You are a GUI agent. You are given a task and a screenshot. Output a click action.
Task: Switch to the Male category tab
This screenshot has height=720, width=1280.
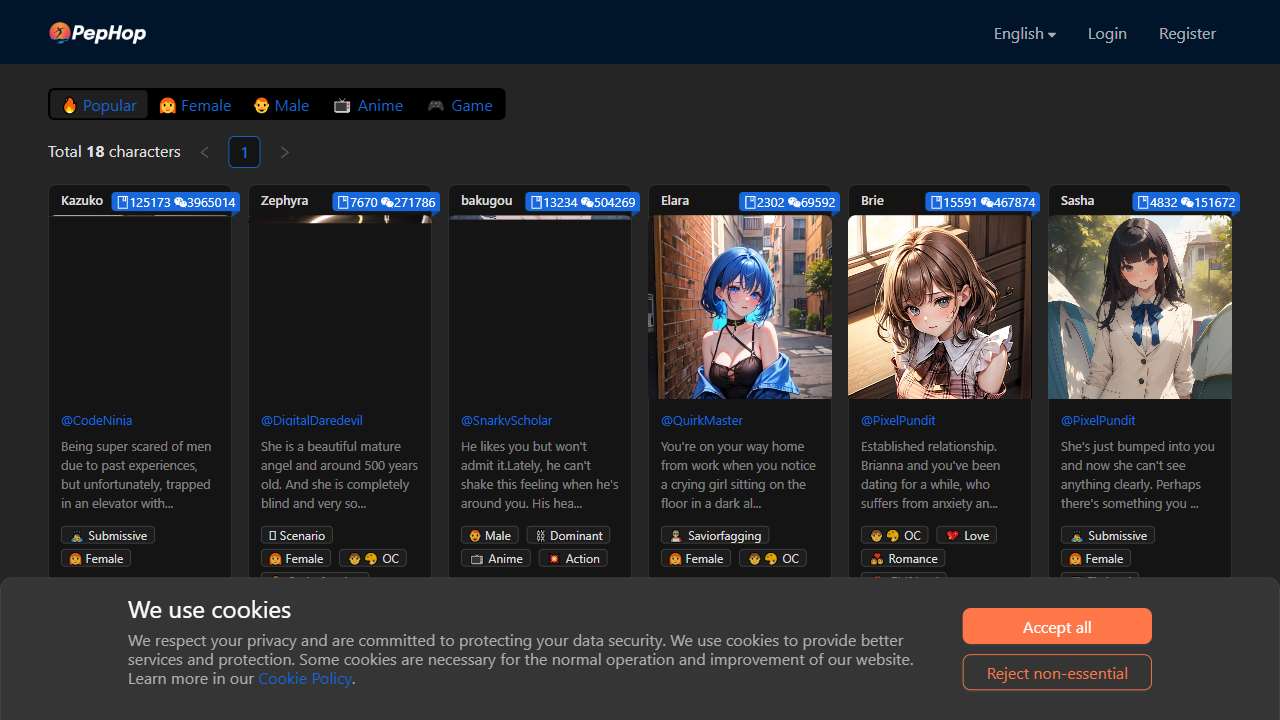pyautogui.click(x=281, y=105)
